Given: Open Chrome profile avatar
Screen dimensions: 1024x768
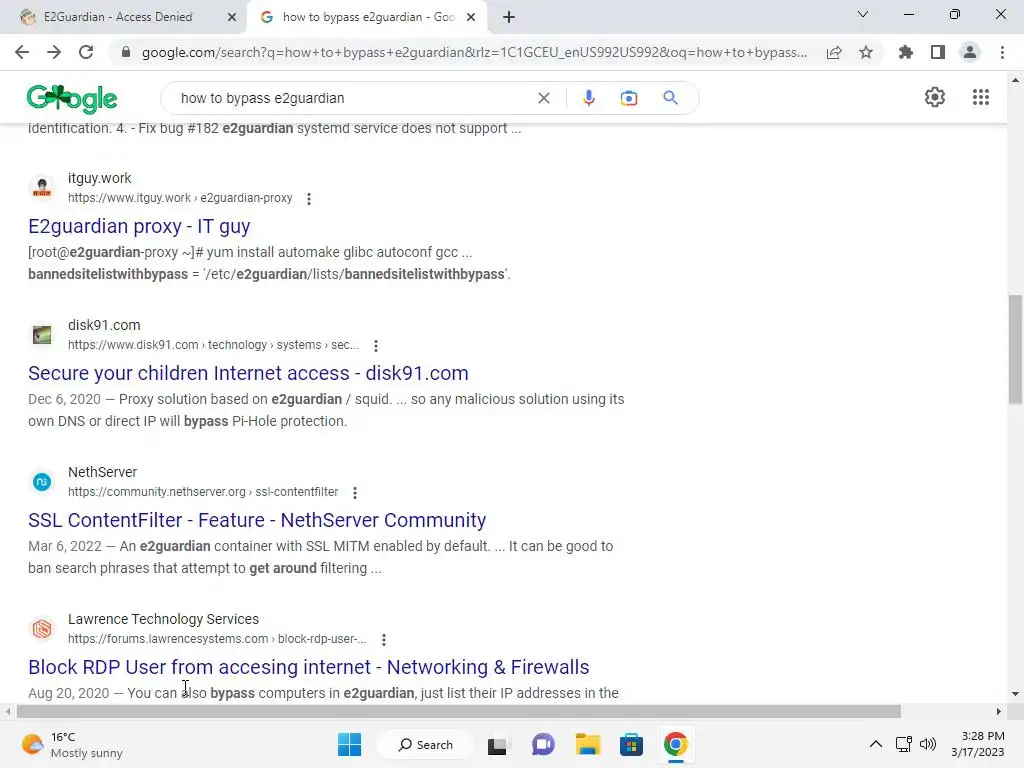Looking at the screenshot, I should (x=970, y=52).
